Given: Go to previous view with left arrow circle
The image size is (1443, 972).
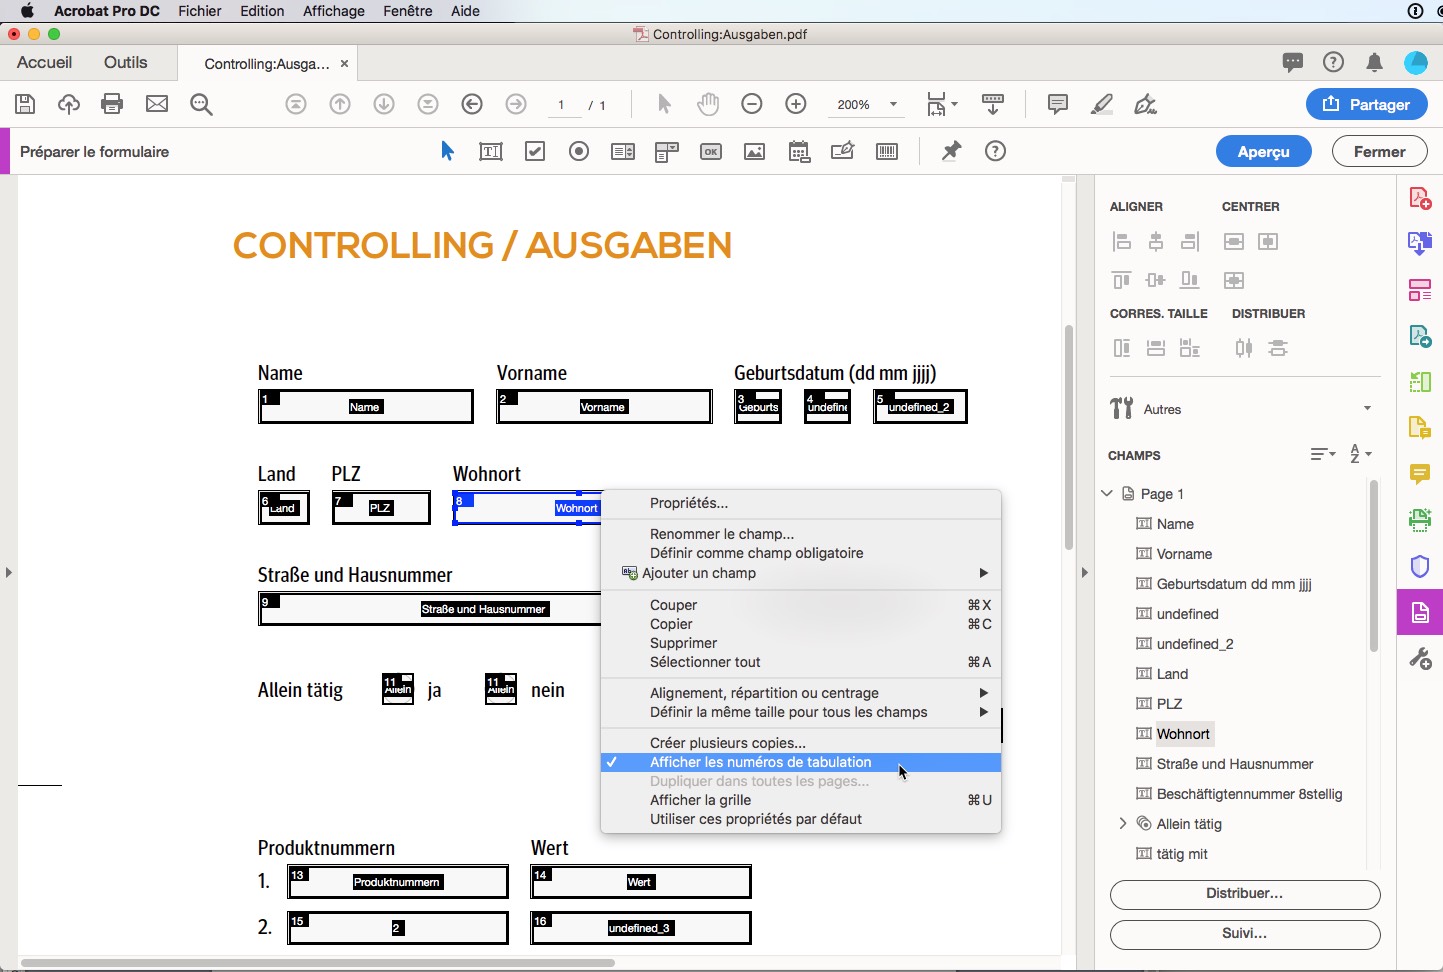Looking at the screenshot, I should [x=472, y=104].
